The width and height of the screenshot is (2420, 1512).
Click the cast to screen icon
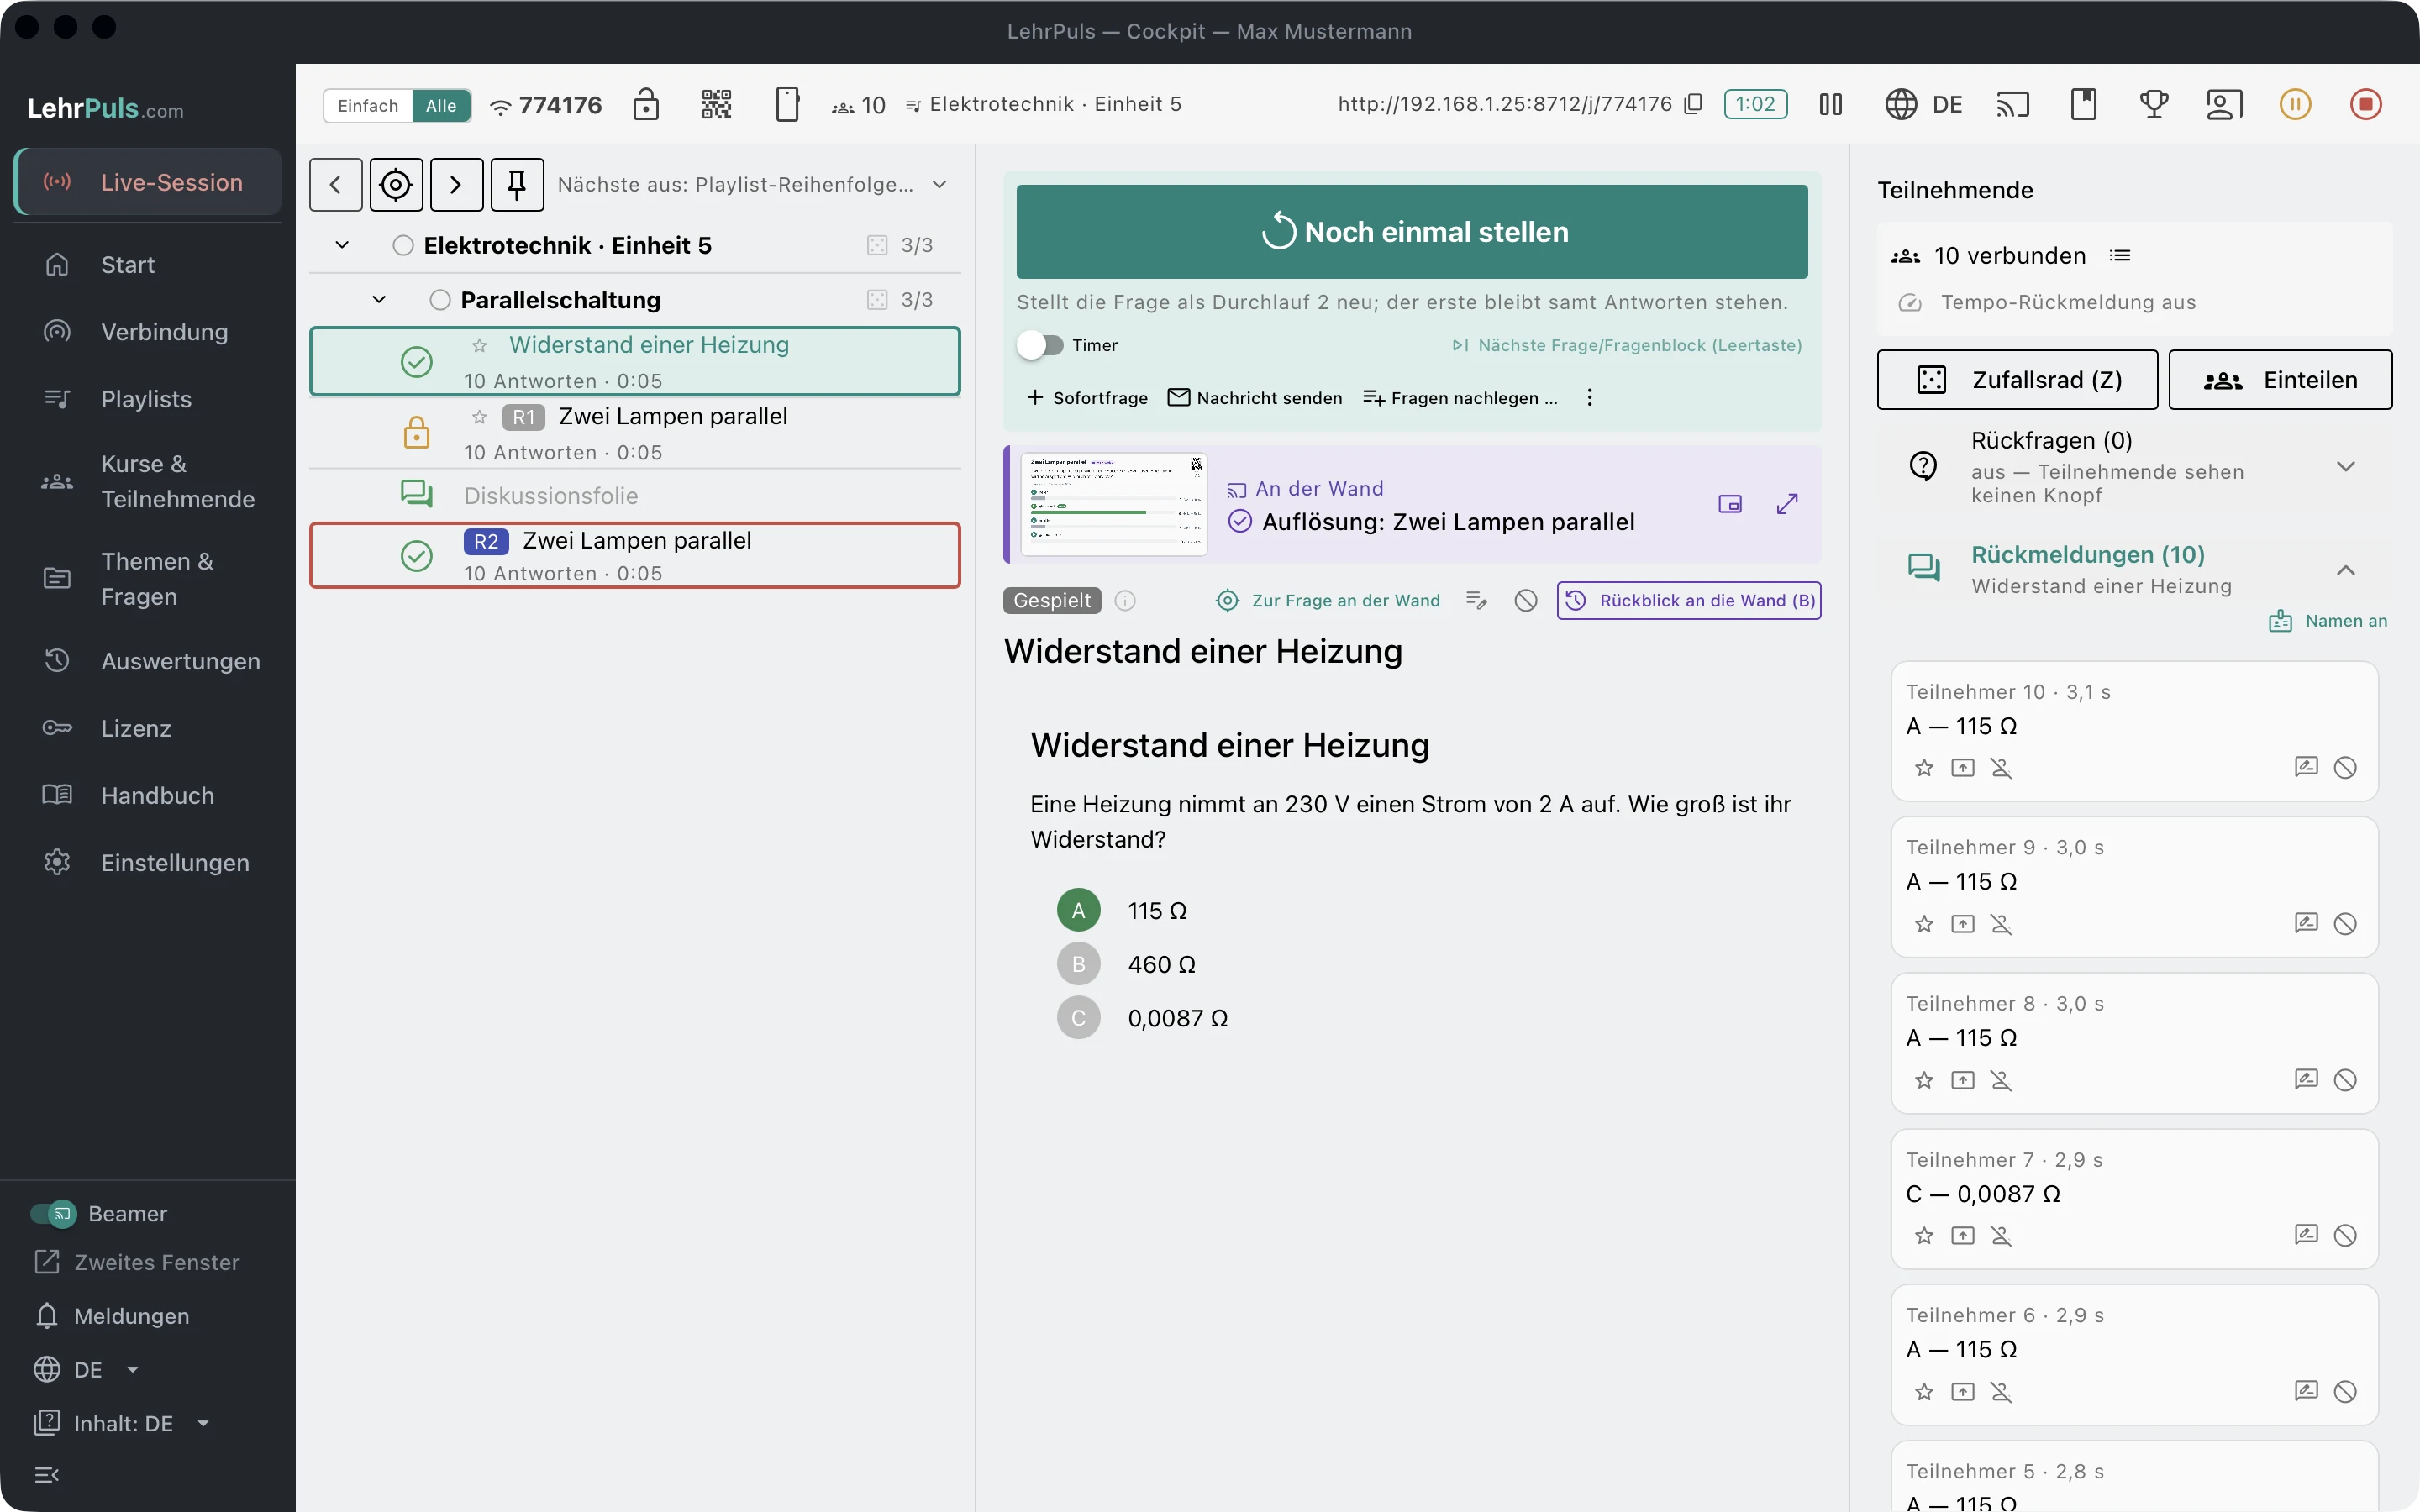click(x=2012, y=104)
